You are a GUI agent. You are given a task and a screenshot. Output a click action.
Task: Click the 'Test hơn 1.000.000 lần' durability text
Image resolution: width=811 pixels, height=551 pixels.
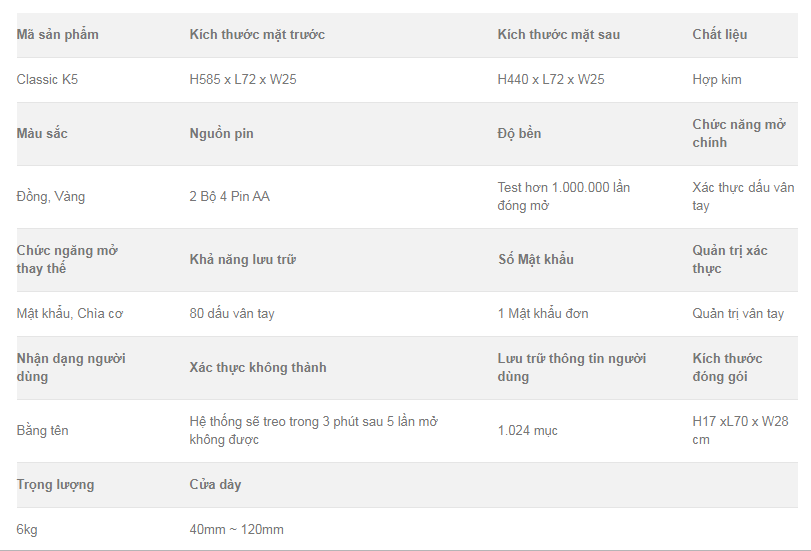click(x=563, y=187)
